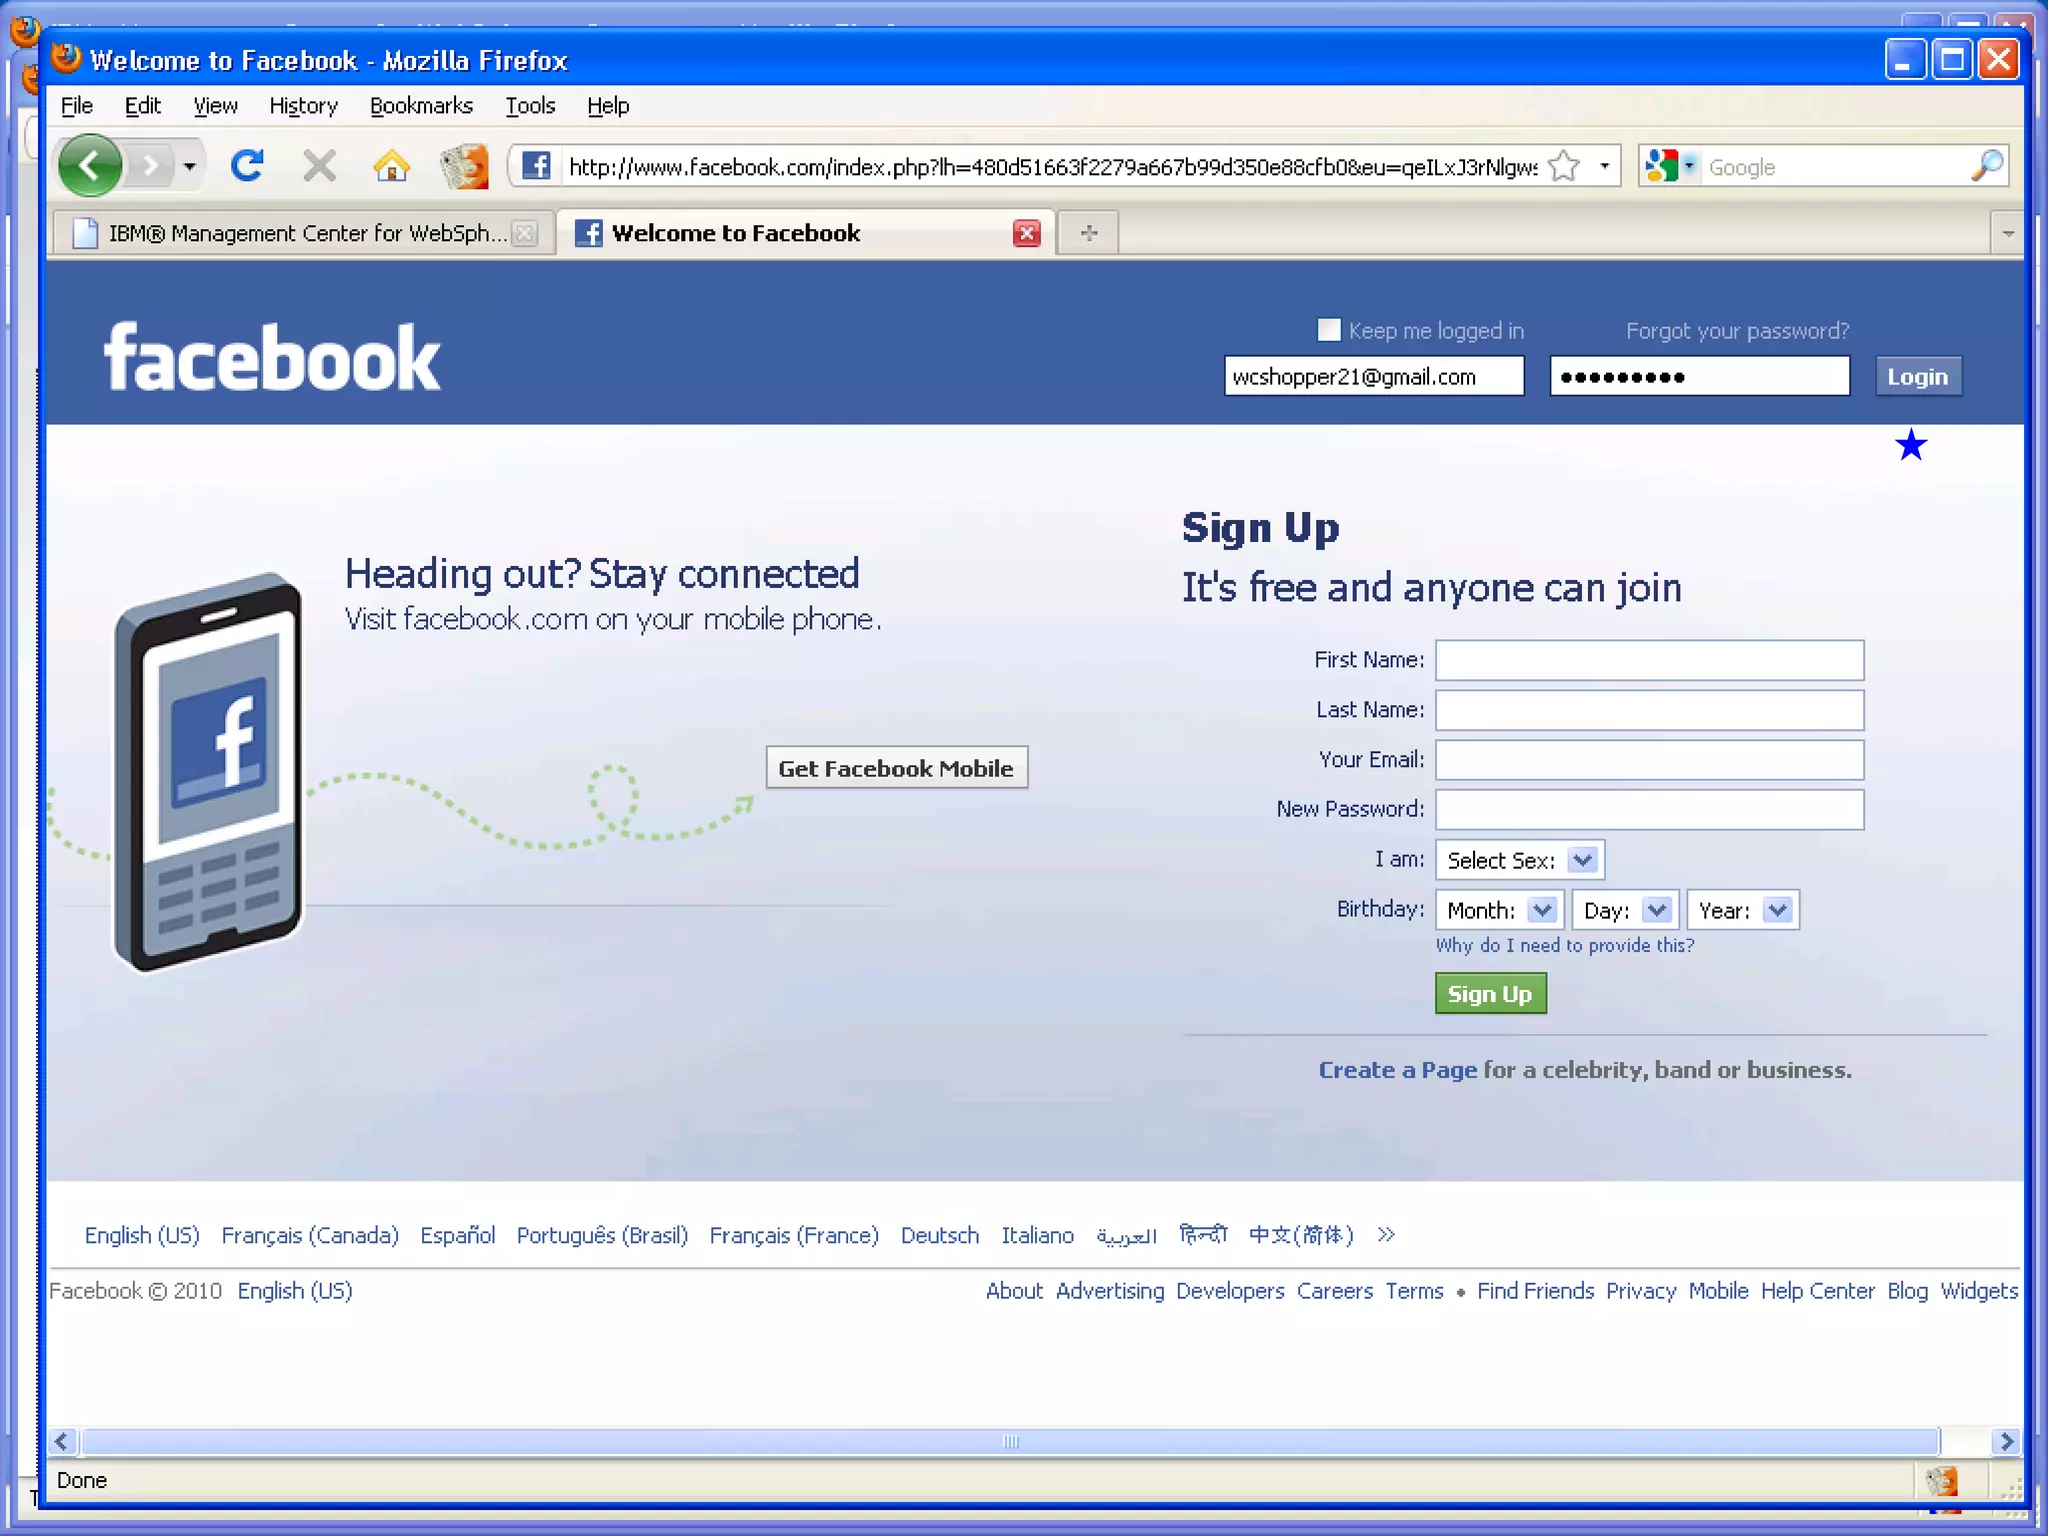
Task: Switch to IBM Management Center tab
Action: (x=300, y=233)
